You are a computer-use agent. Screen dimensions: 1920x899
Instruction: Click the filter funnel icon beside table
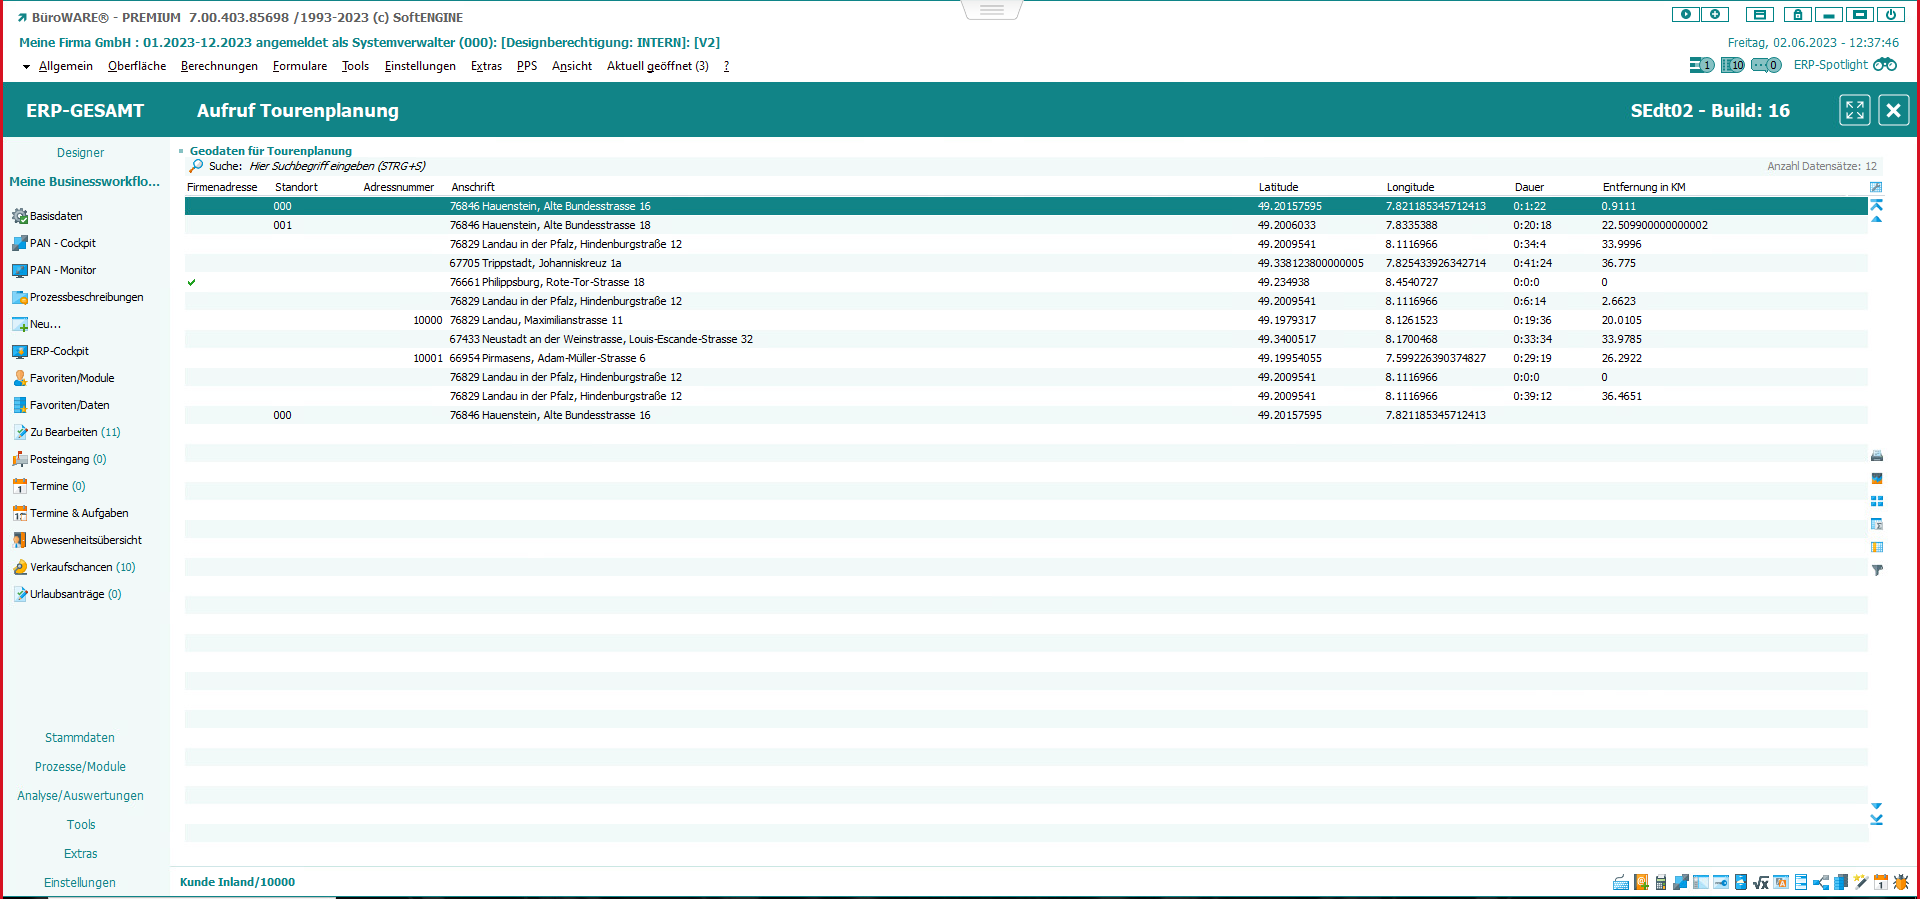pos(1877,570)
